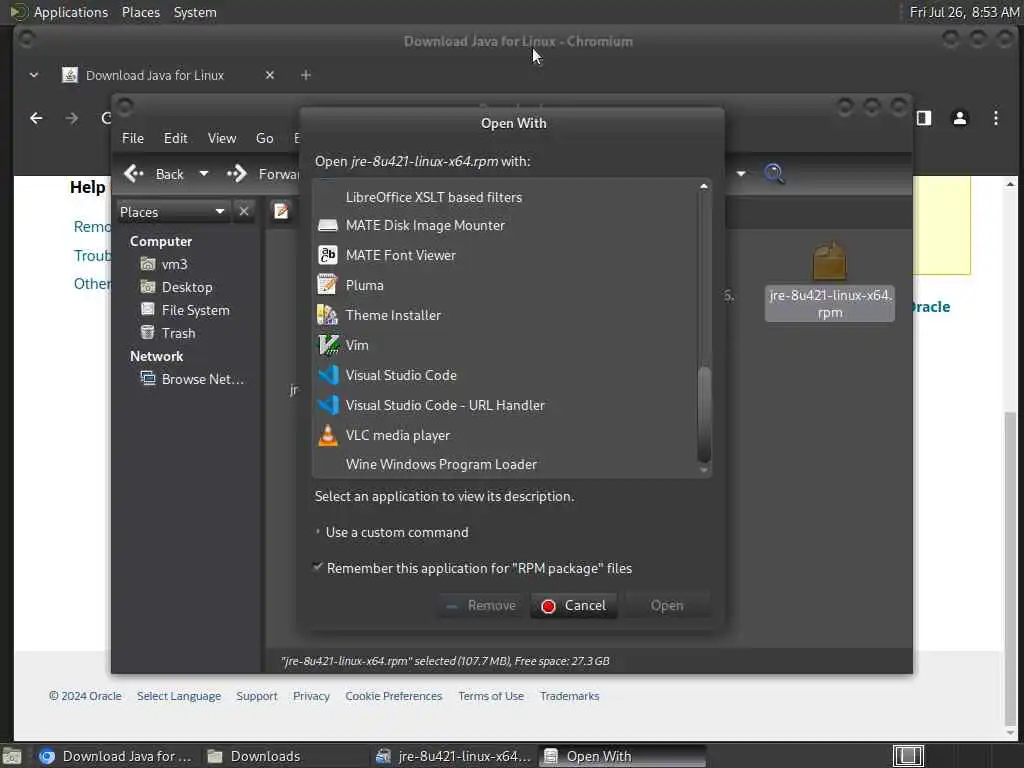Image resolution: width=1024 pixels, height=768 pixels.
Task: Click scrollbar down arrow in application list
Action: click(x=703, y=470)
